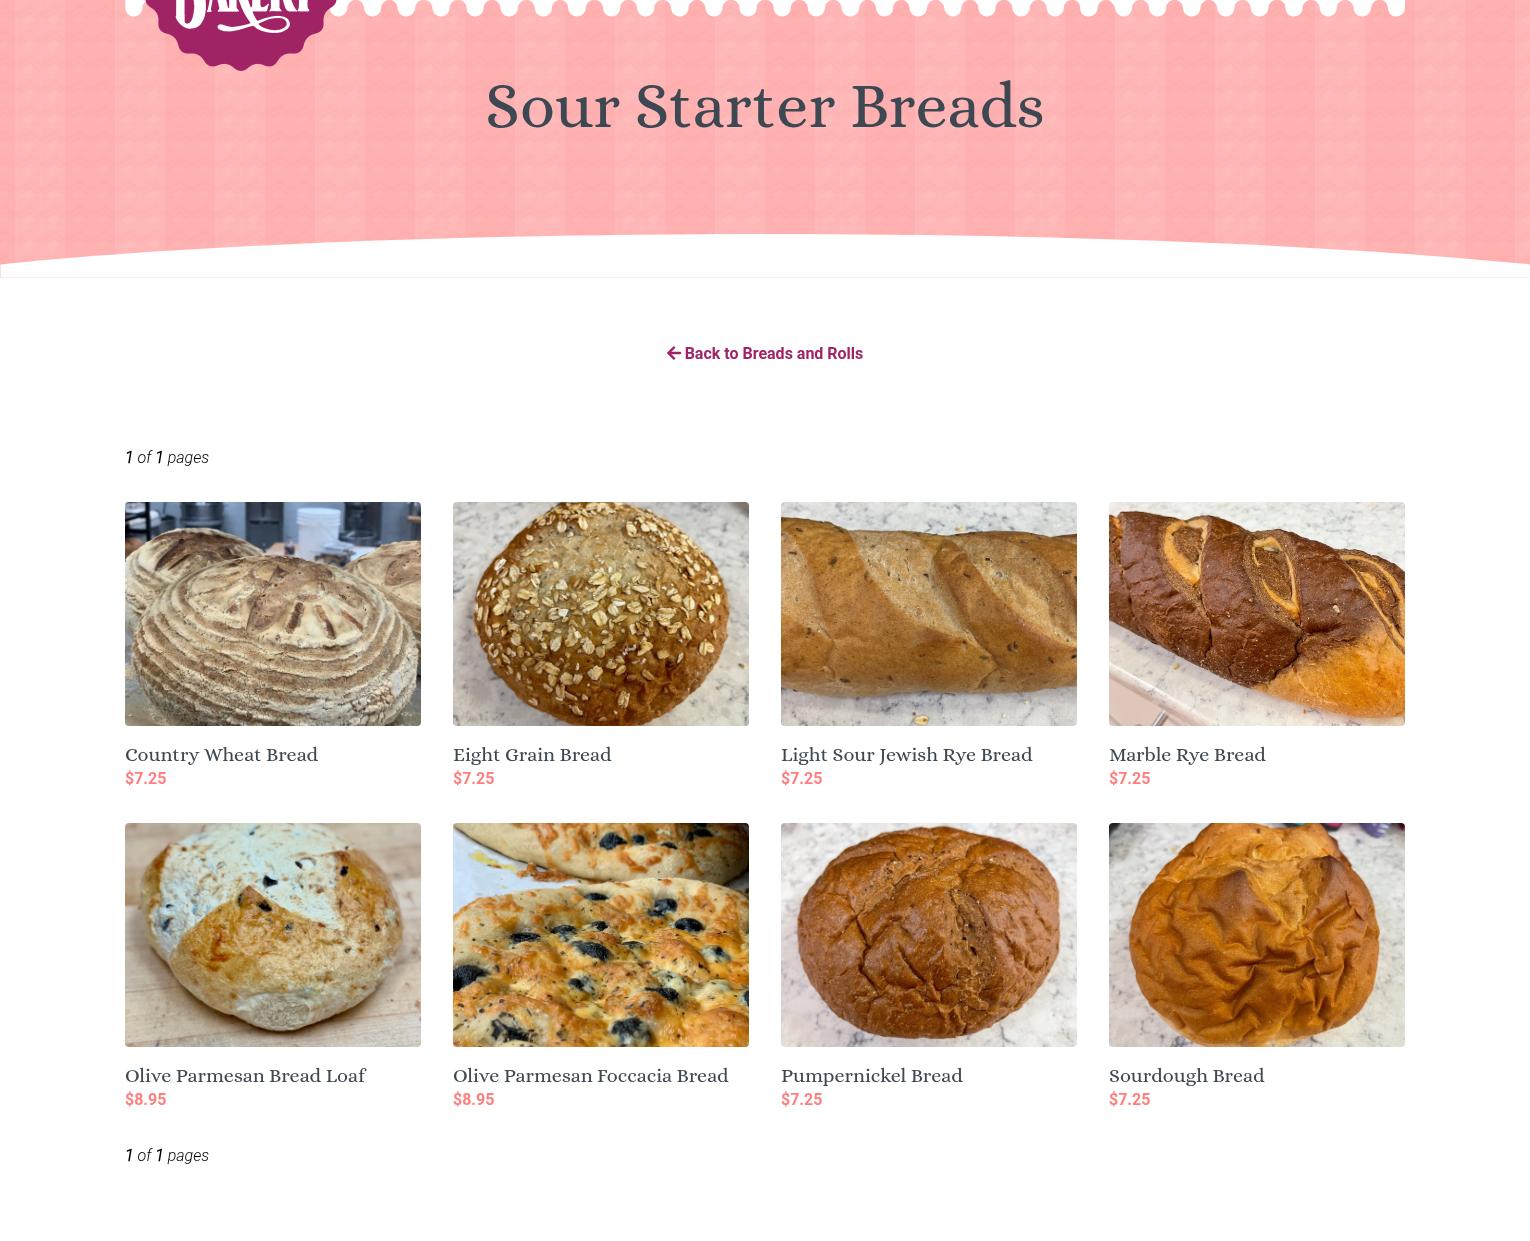This screenshot has height=1241, width=1530.
Task: Select the Olive Parmesan Bread Loaf title
Action: (245, 1076)
